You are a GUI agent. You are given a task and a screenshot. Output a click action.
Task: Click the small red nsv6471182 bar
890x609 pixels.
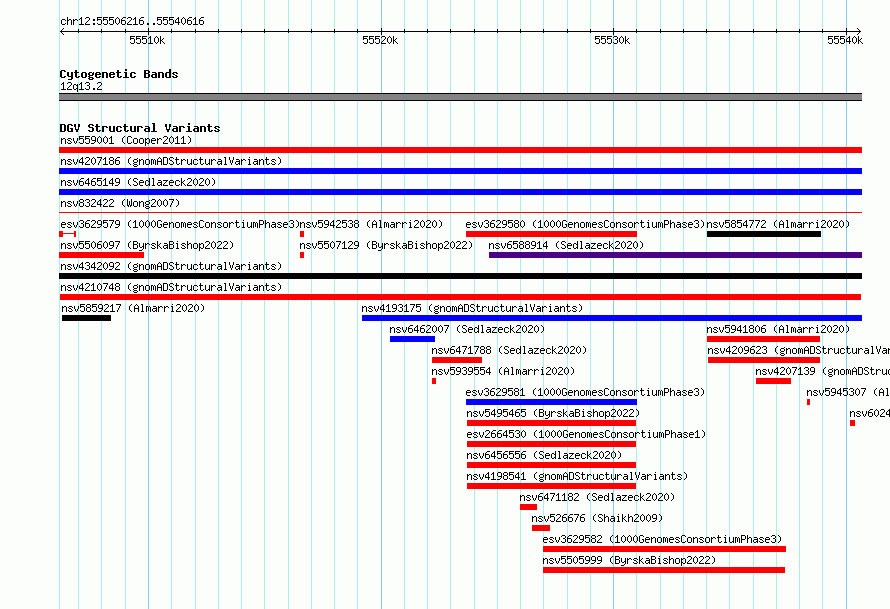coord(528,507)
